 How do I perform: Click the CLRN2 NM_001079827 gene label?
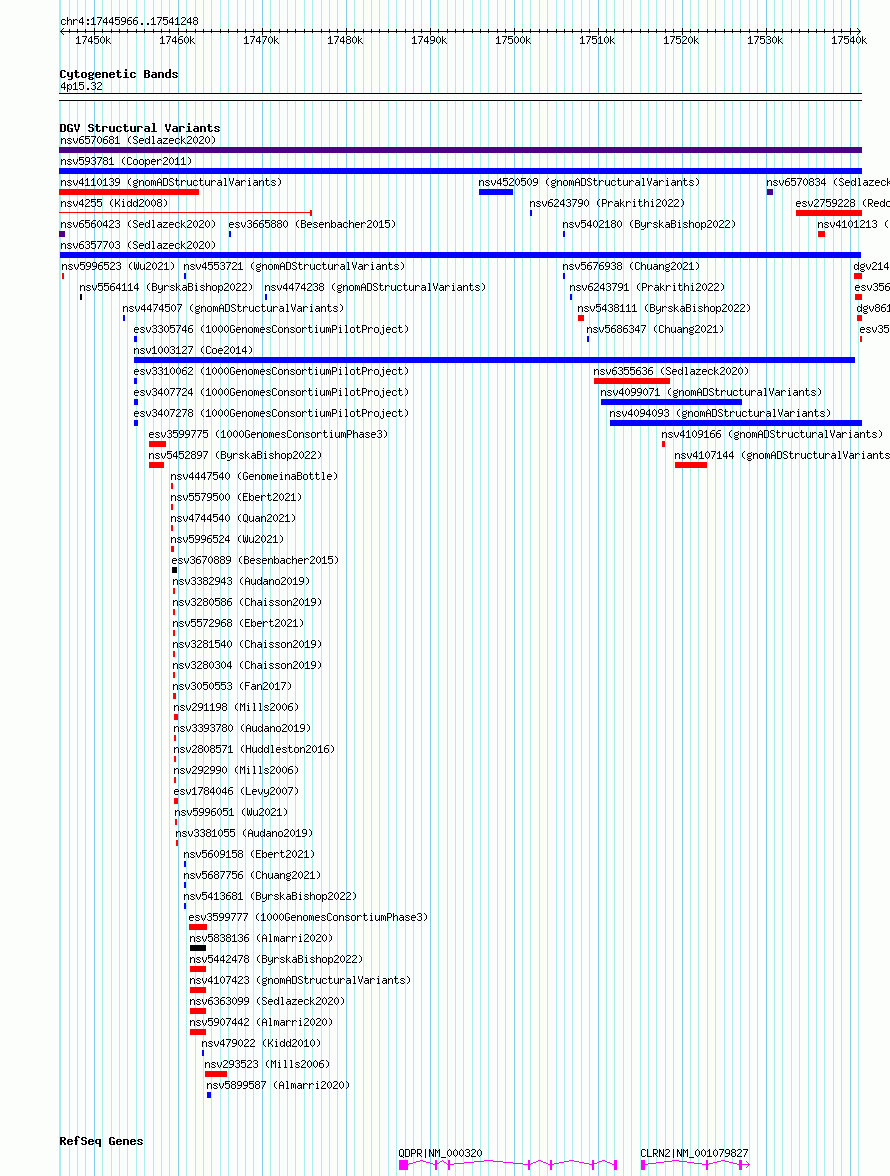click(694, 1154)
